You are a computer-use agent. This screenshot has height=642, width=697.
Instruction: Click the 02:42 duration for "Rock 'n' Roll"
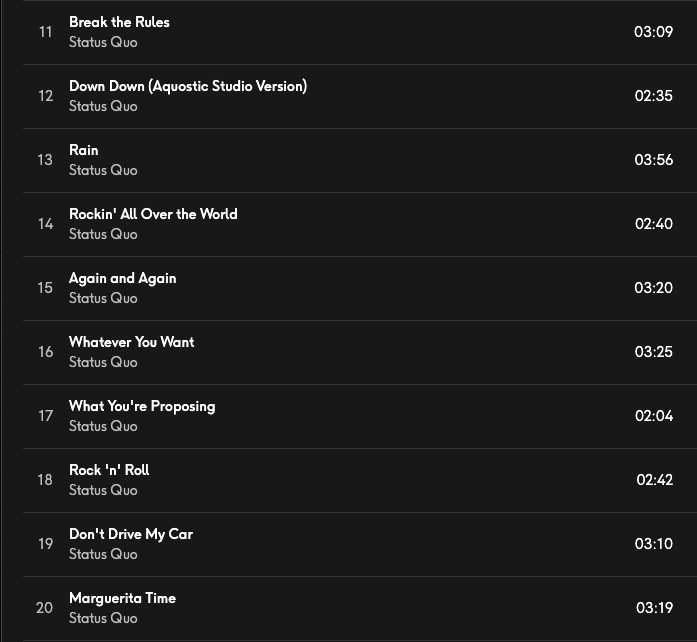tap(654, 480)
